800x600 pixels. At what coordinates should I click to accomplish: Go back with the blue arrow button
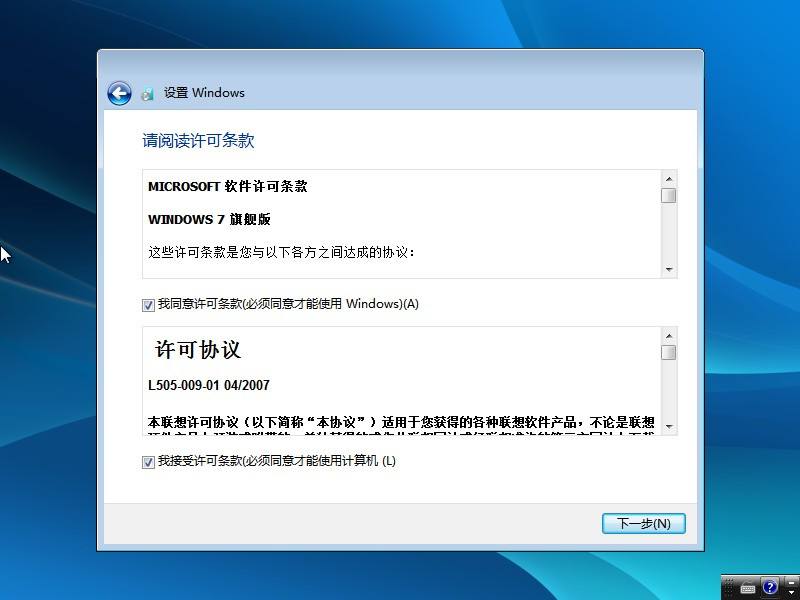pyautogui.click(x=119, y=93)
